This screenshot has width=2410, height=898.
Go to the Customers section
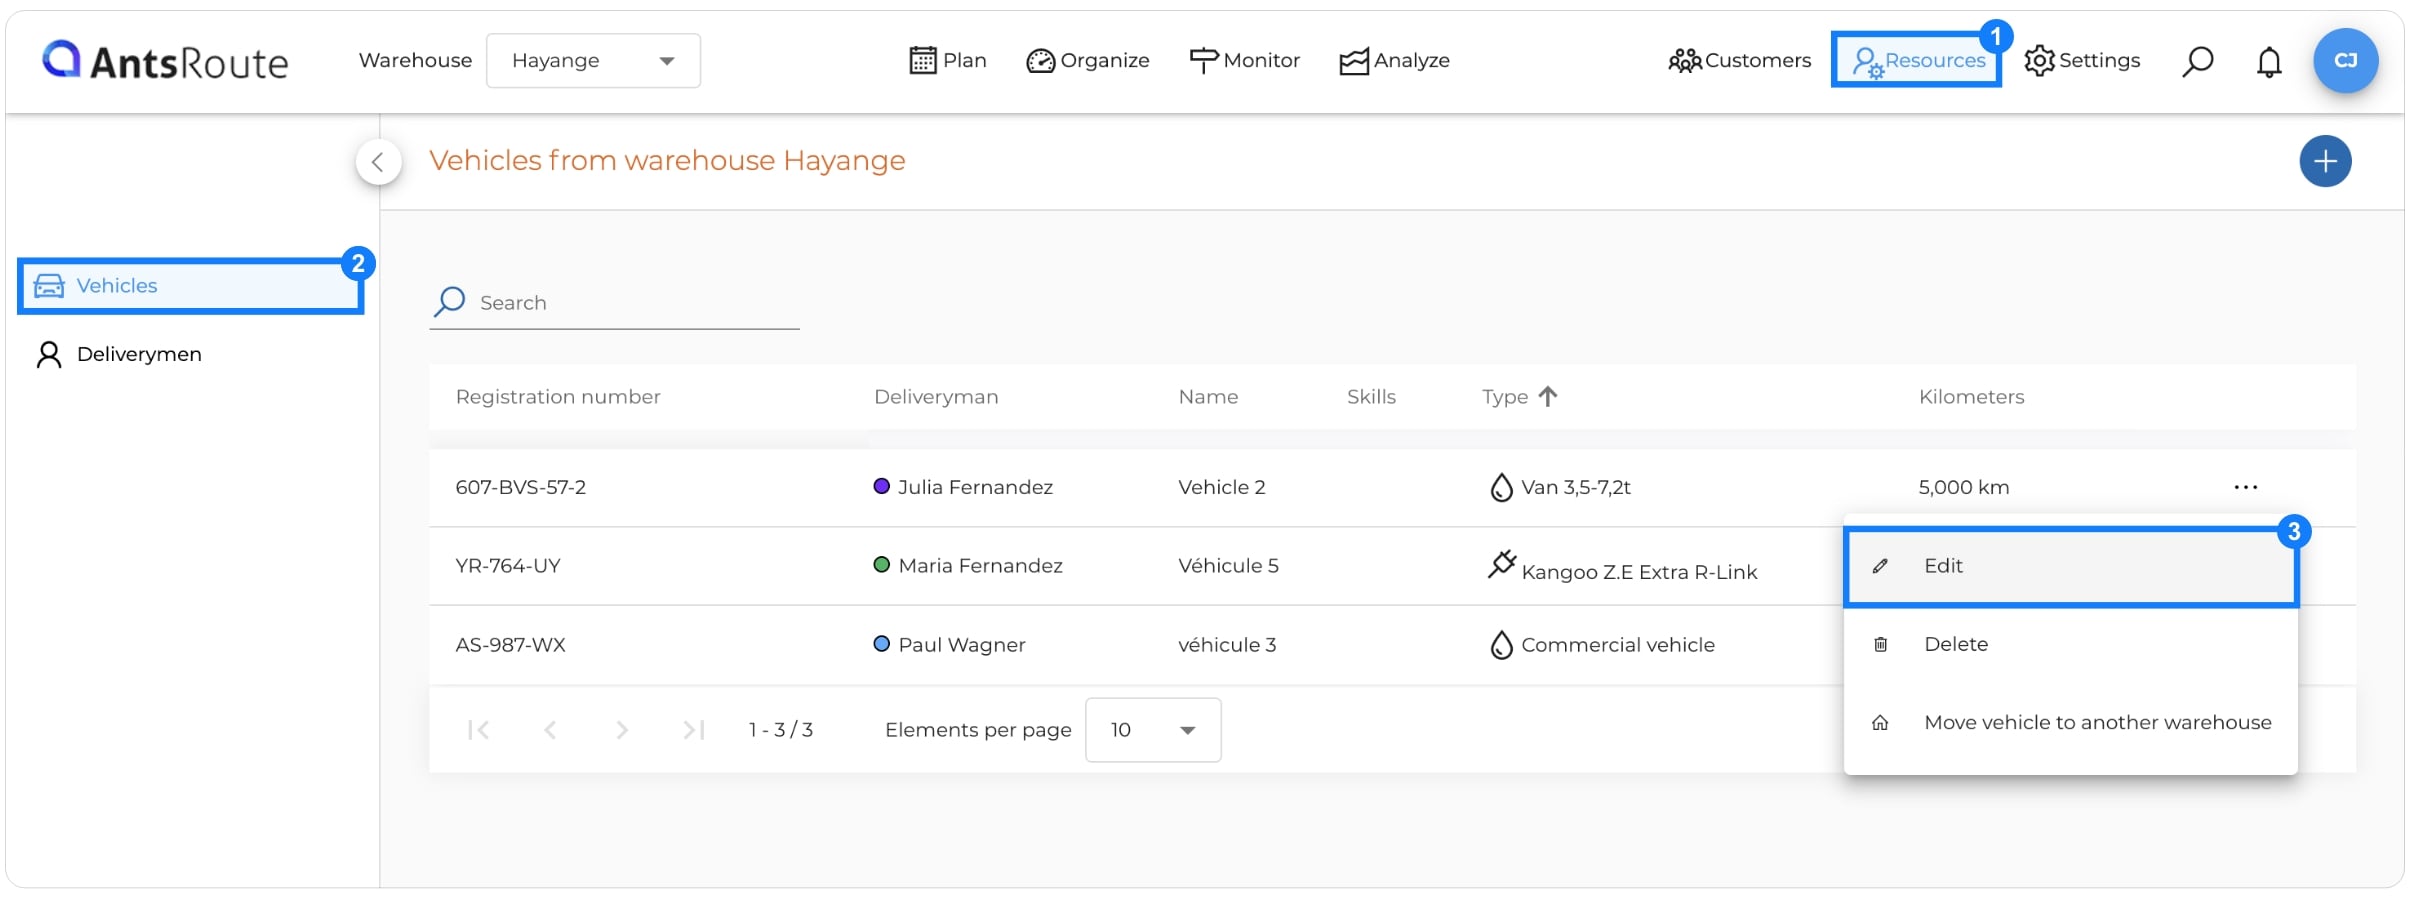tap(1740, 61)
